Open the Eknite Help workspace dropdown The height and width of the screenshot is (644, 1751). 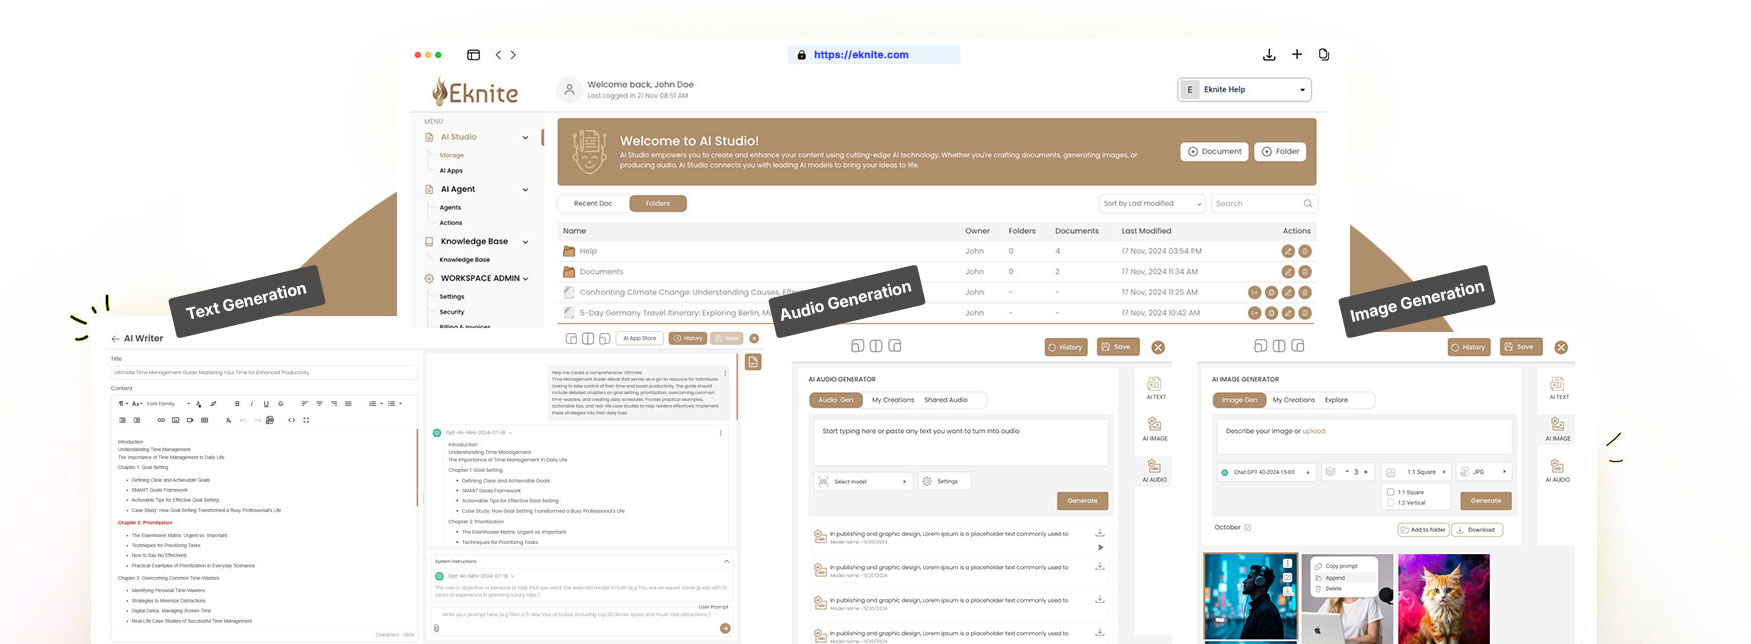1244,90
